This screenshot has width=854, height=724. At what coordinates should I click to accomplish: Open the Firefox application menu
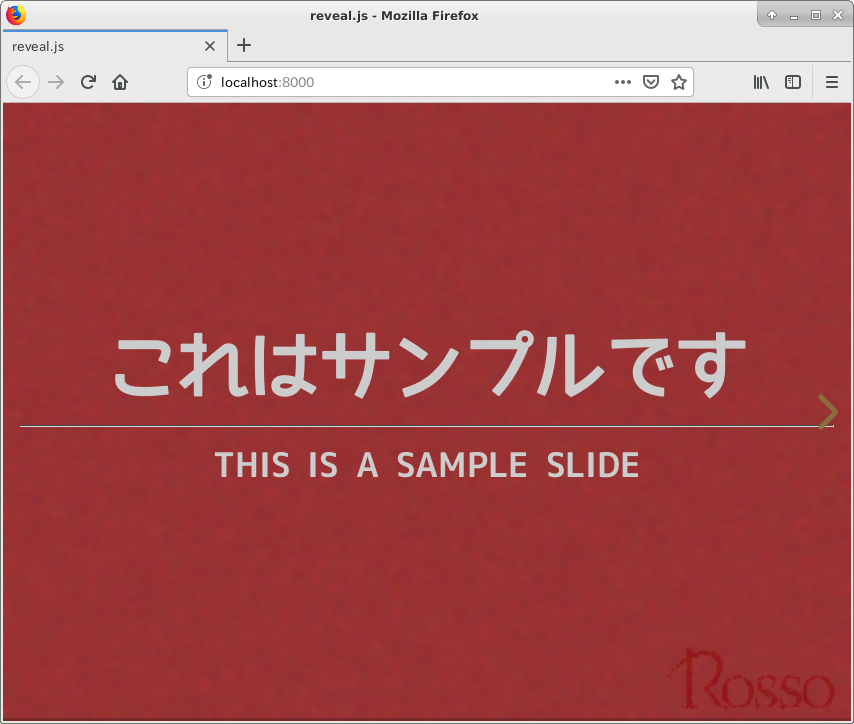click(832, 82)
